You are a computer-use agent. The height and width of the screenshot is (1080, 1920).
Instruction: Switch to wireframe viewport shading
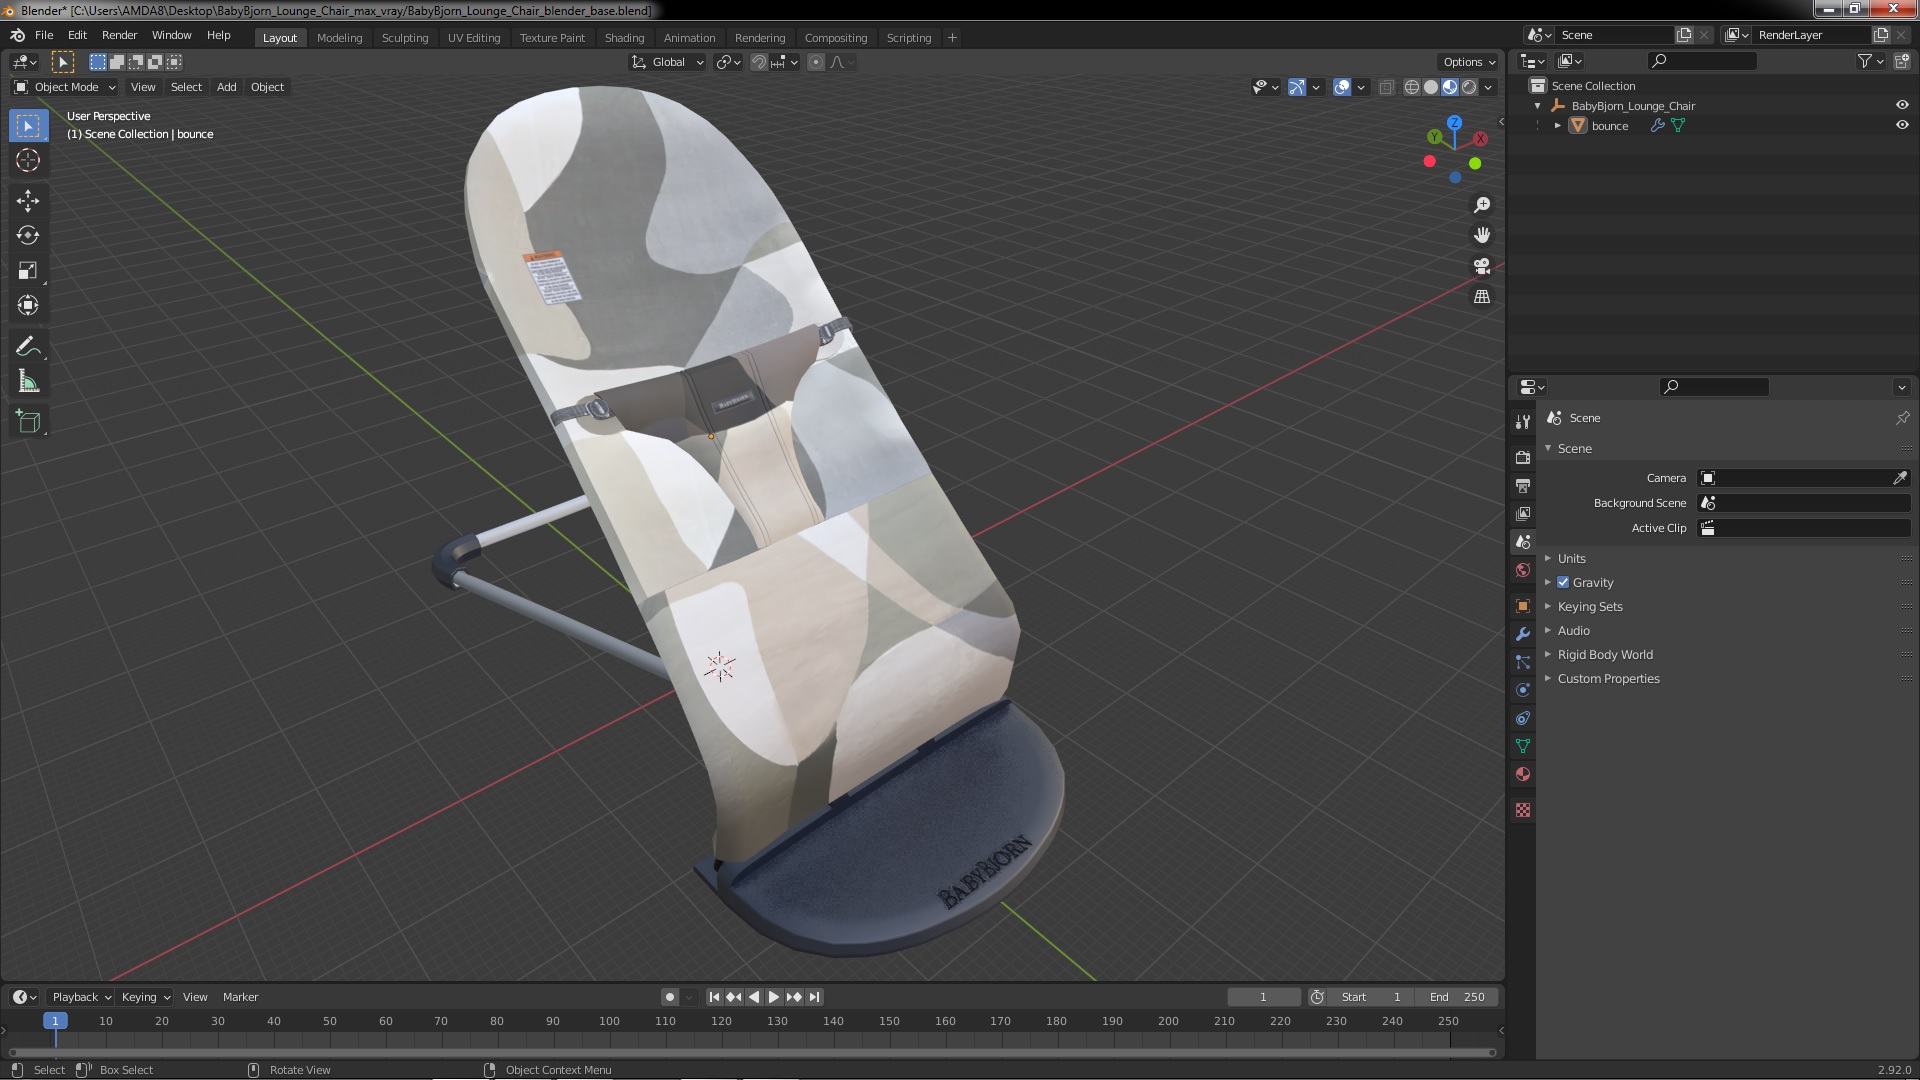tap(1412, 87)
